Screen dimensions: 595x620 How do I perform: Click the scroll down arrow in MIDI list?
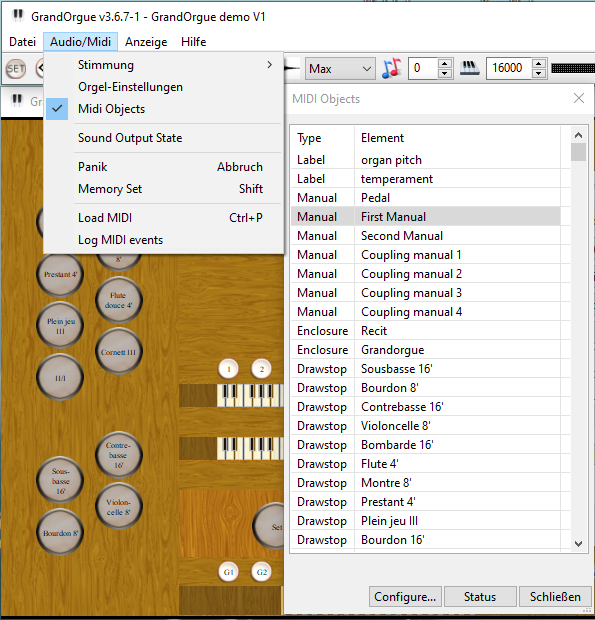pos(578,544)
